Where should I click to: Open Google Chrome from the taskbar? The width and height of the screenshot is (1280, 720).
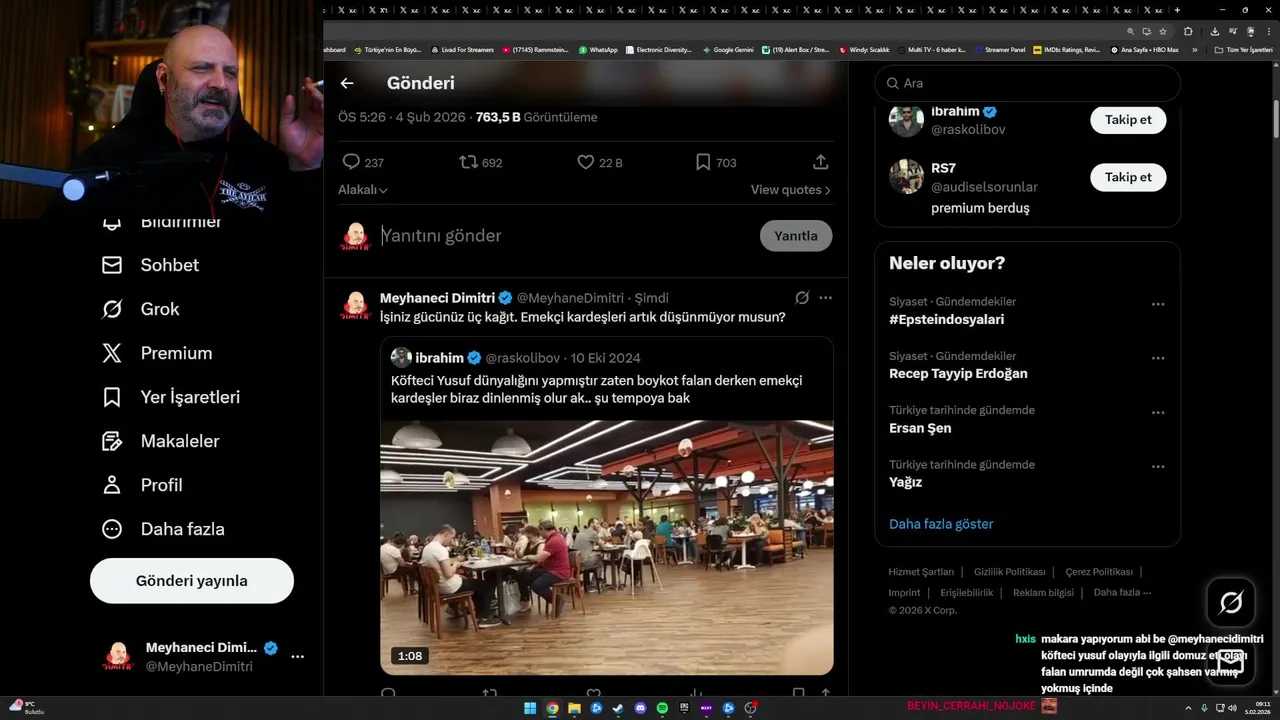pos(552,708)
